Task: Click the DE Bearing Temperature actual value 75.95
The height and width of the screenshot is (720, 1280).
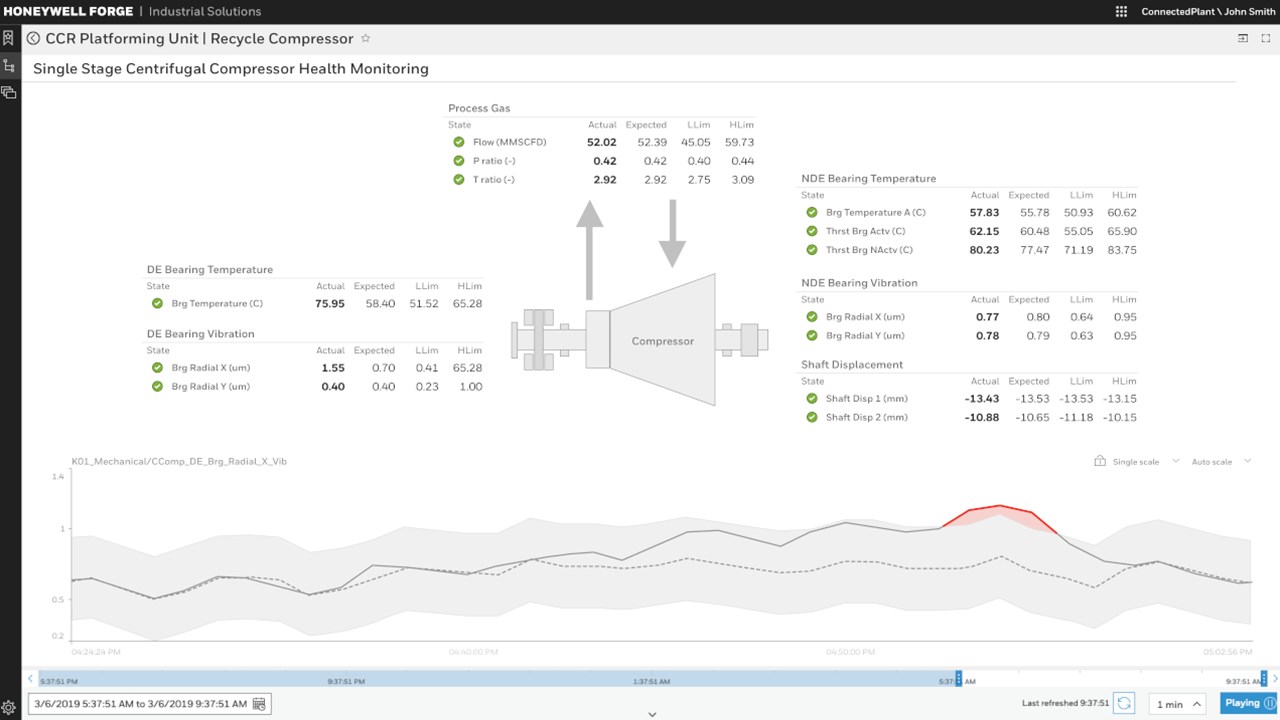Action: coord(330,303)
